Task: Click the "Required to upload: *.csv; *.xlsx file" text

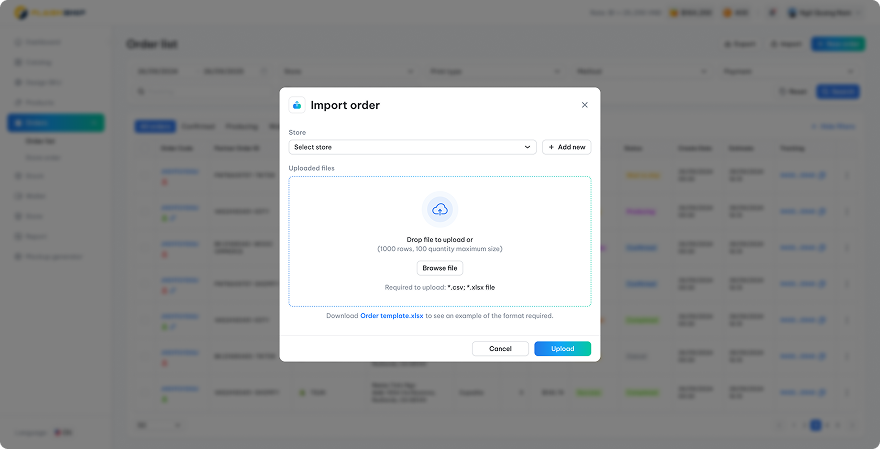Action: click(440, 287)
